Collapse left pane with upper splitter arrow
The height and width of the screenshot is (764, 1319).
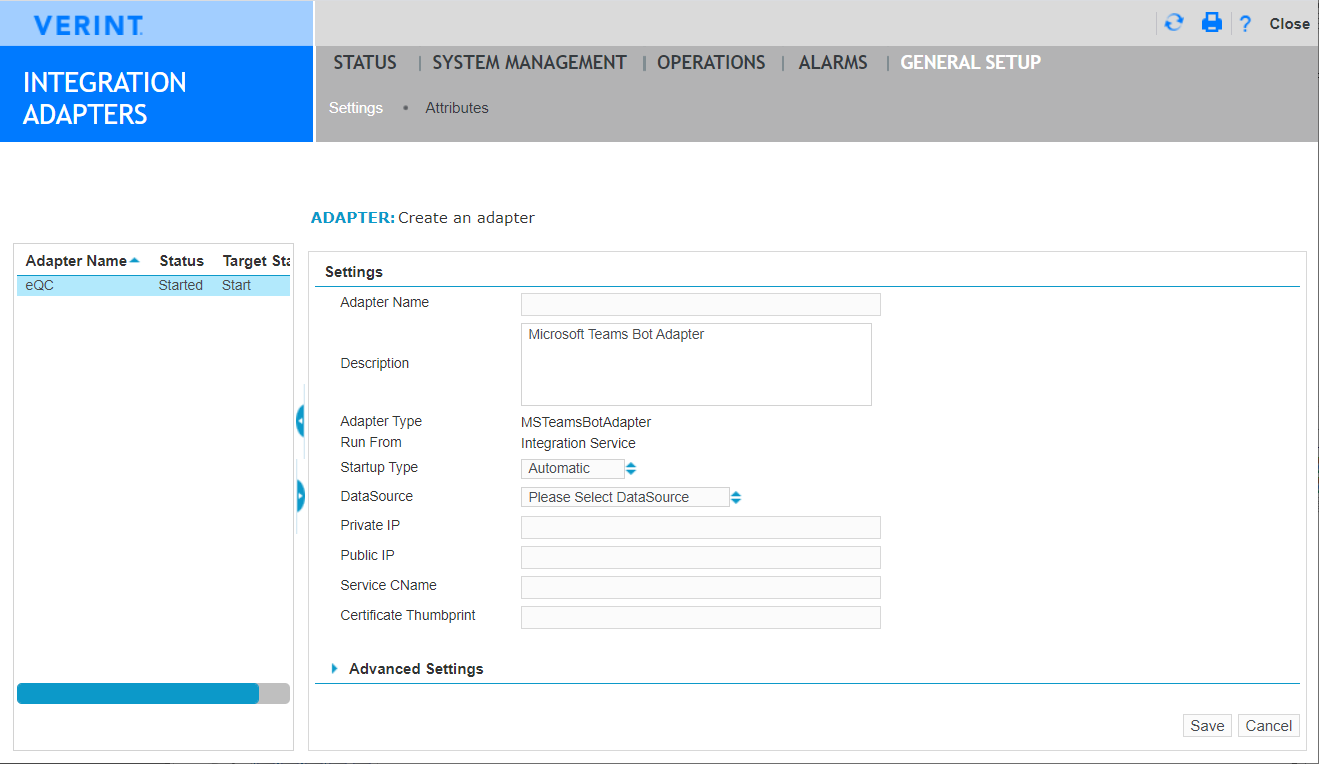pyautogui.click(x=300, y=421)
